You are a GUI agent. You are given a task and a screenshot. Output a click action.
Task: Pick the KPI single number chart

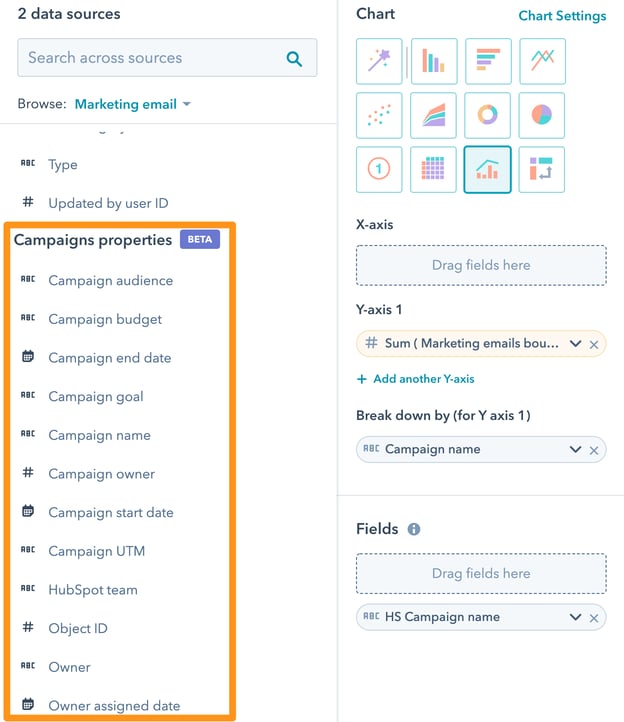(x=379, y=169)
